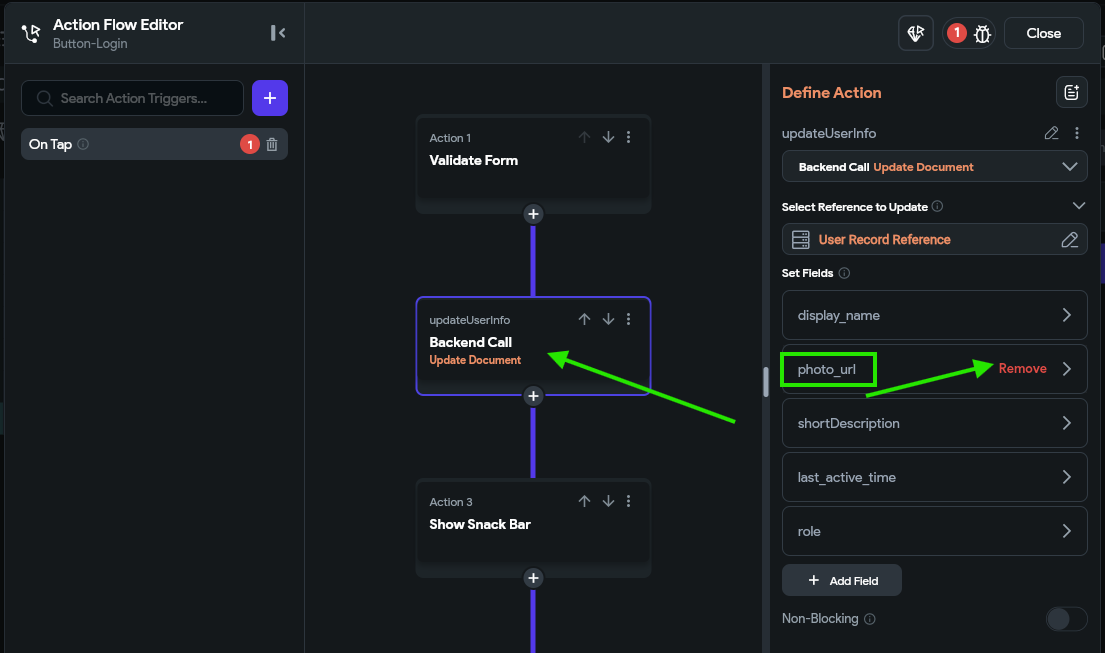Move Validate Form action down

608,137
